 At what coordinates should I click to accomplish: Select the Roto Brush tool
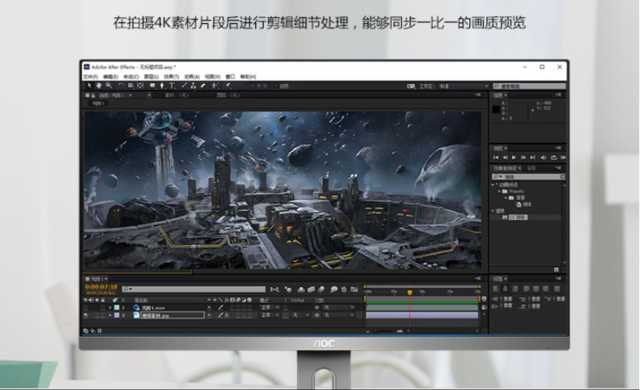[215, 86]
